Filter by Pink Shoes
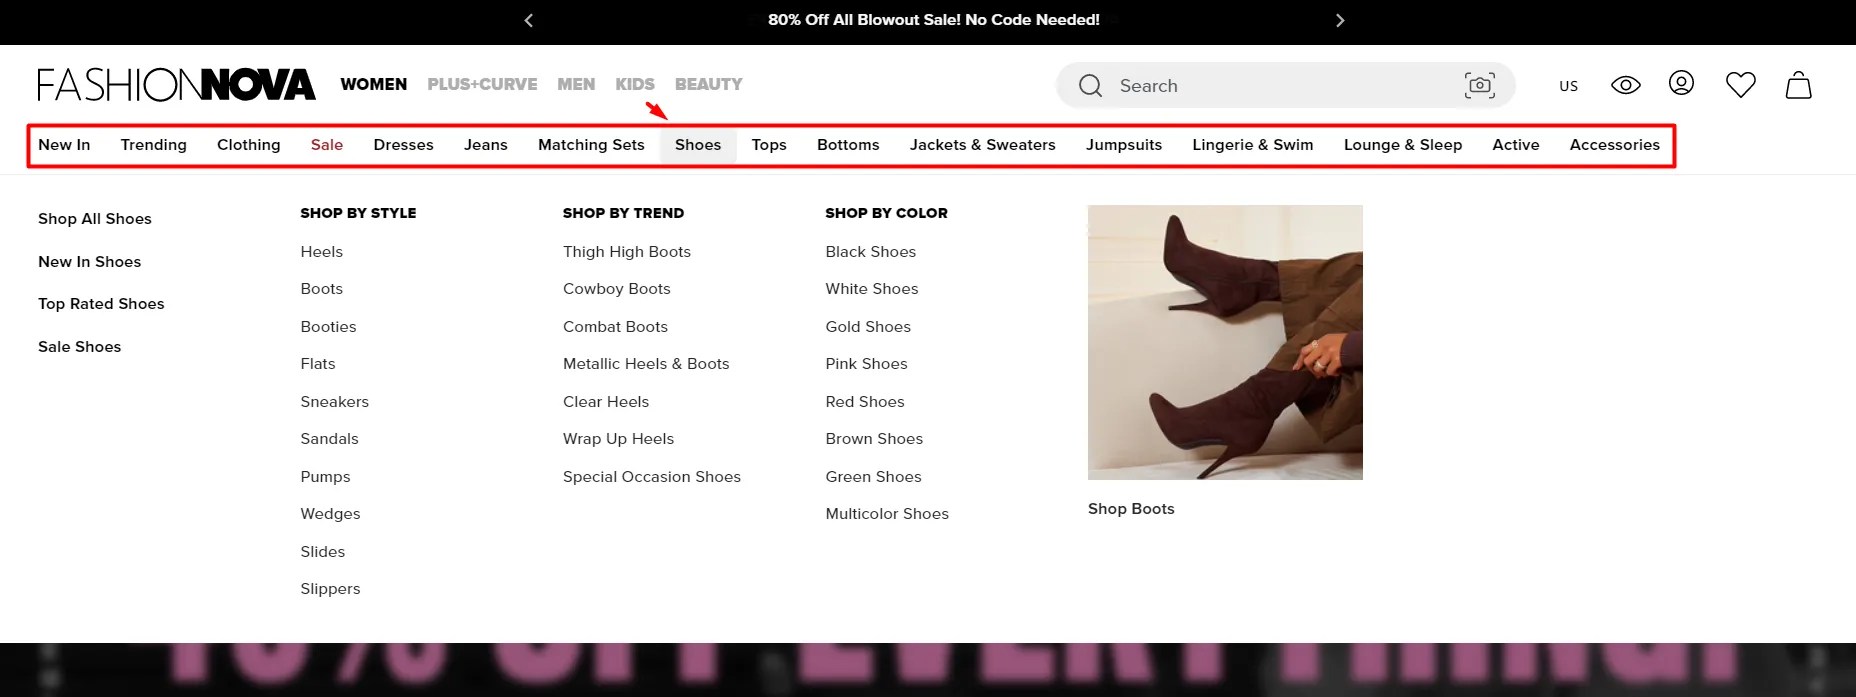Viewport: 1856px width, 697px height. (867, 364)
